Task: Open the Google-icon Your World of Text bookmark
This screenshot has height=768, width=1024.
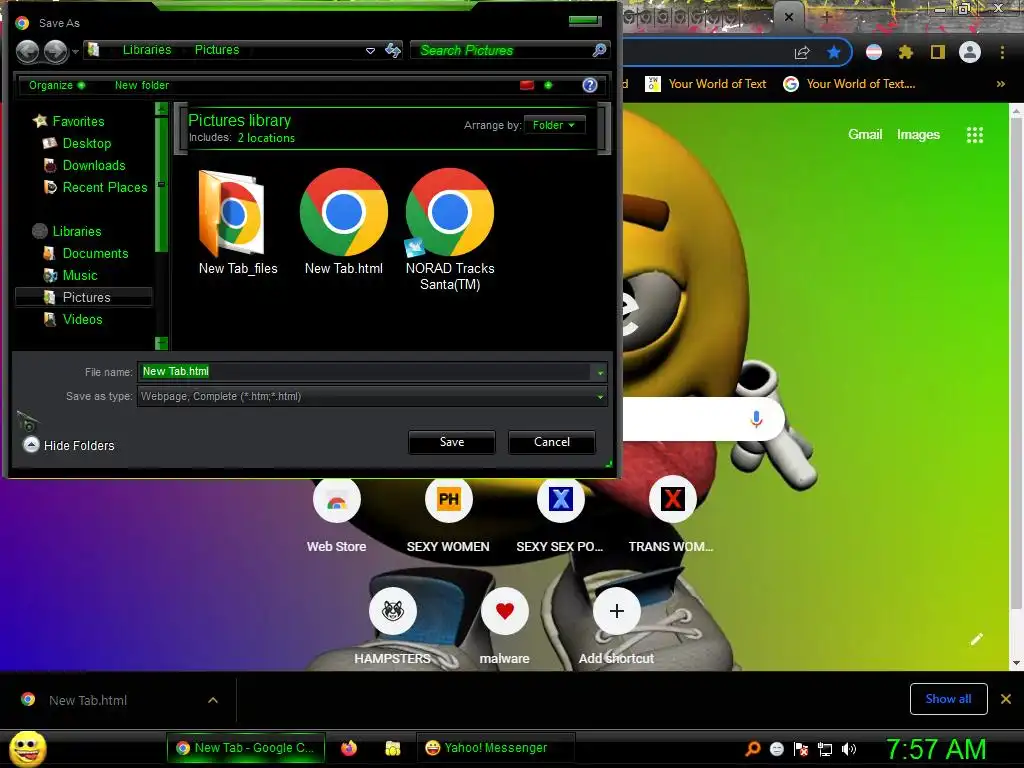Action: (x=849, y=84)
